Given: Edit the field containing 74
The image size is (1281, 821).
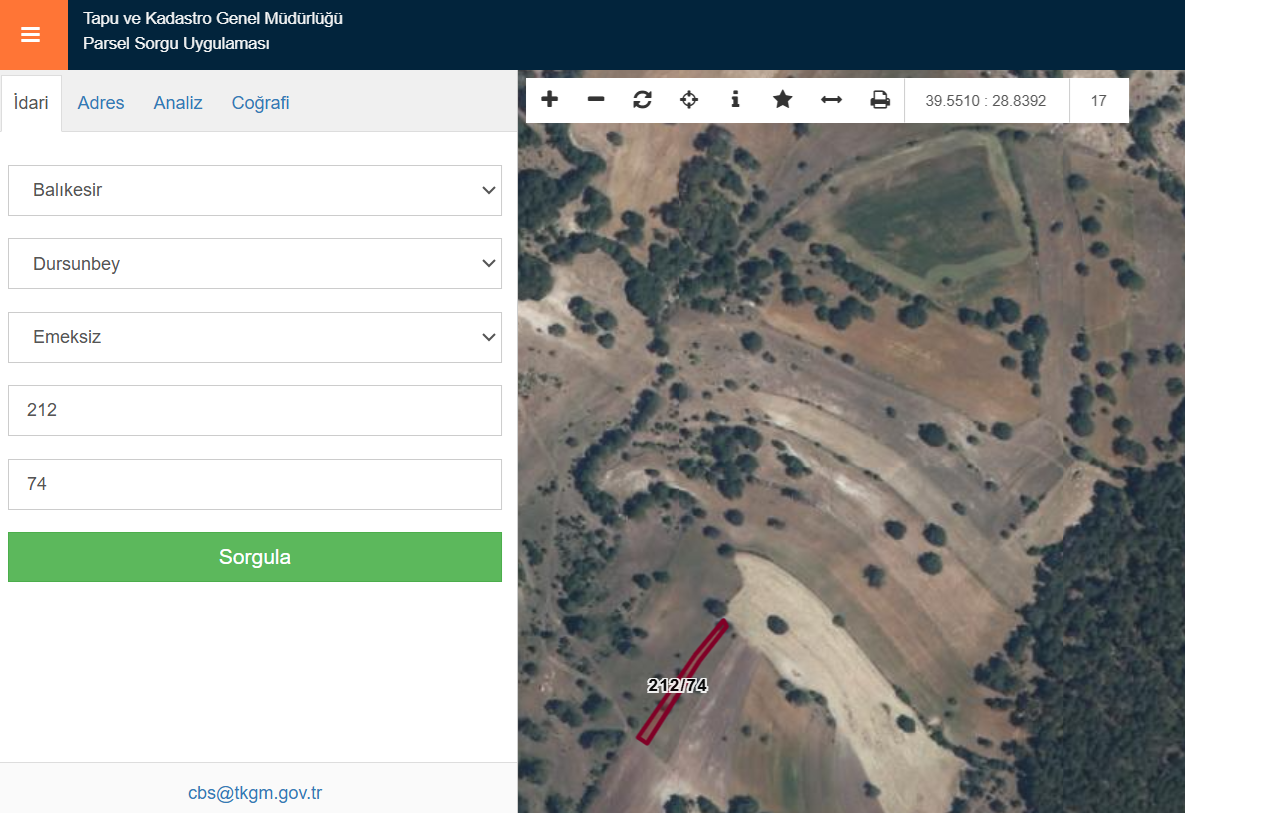Looking at the screenshot, I should click(x=255, y=484).
